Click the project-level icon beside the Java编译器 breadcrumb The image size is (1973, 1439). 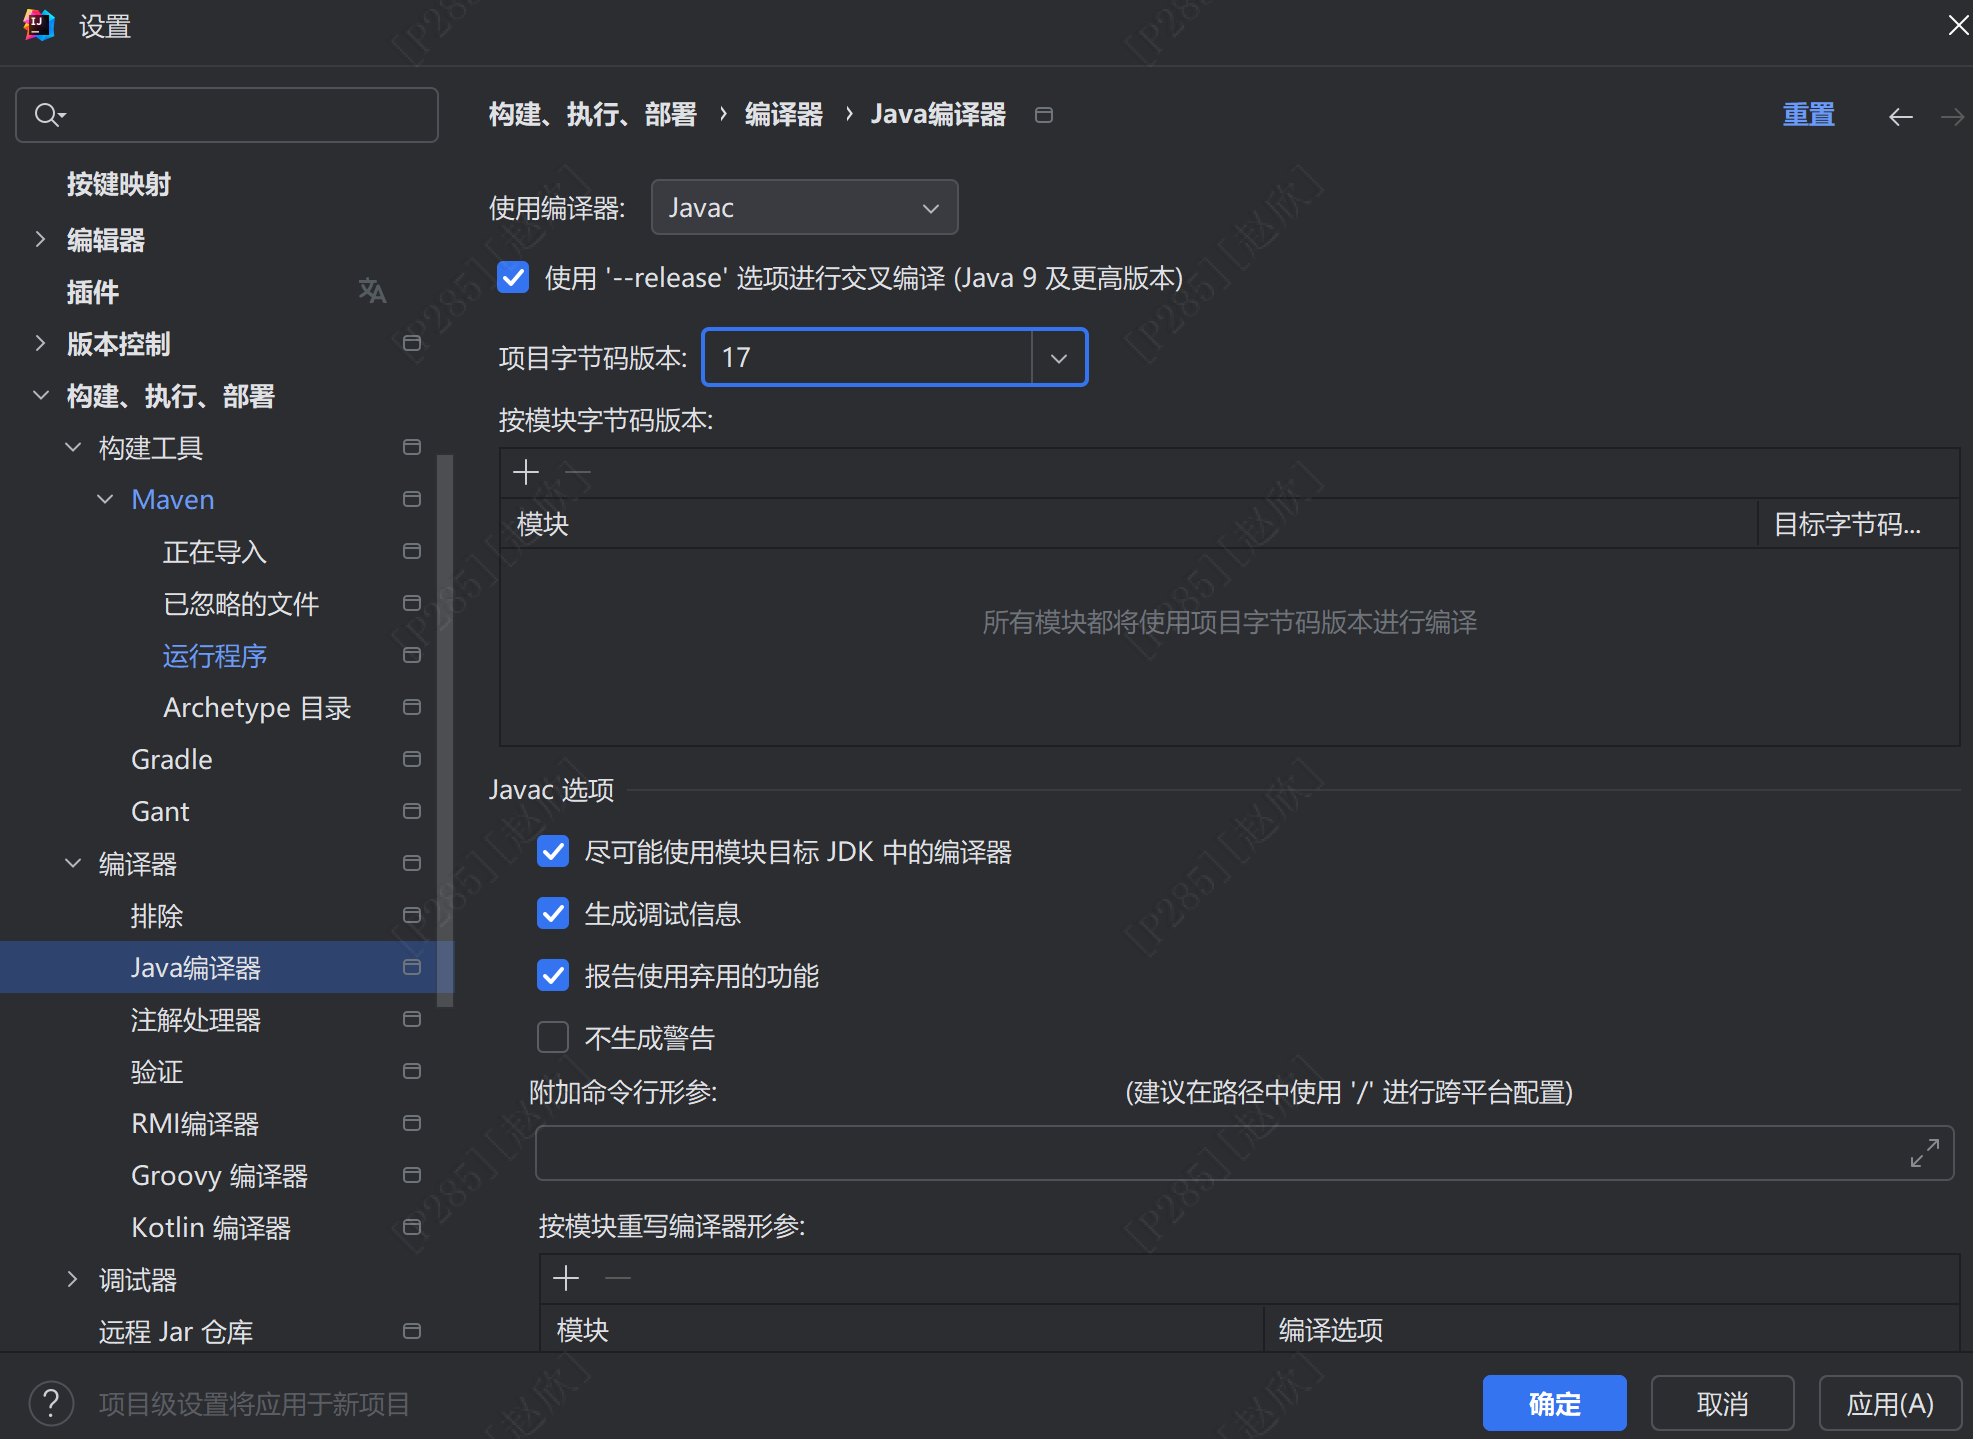(x=1043, y=115)
